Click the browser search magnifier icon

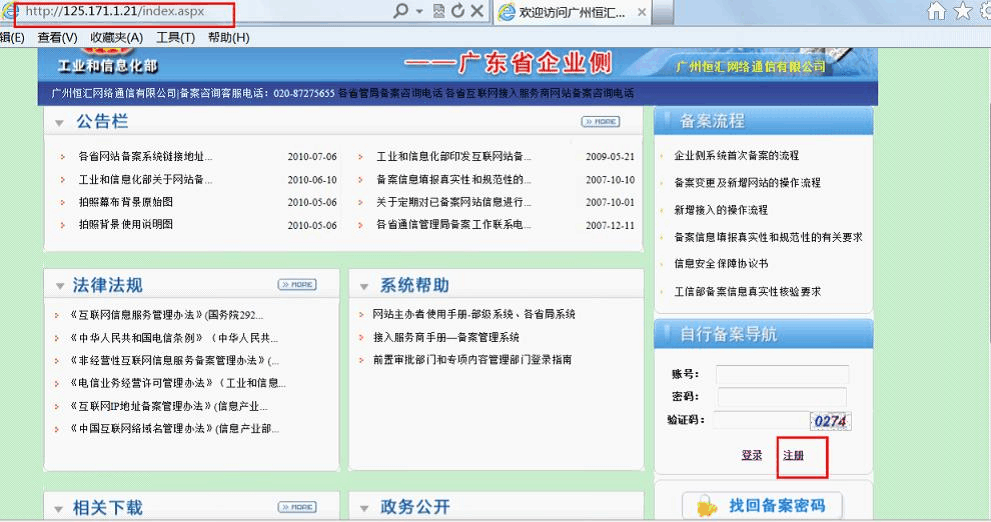(x=400, y=12)
